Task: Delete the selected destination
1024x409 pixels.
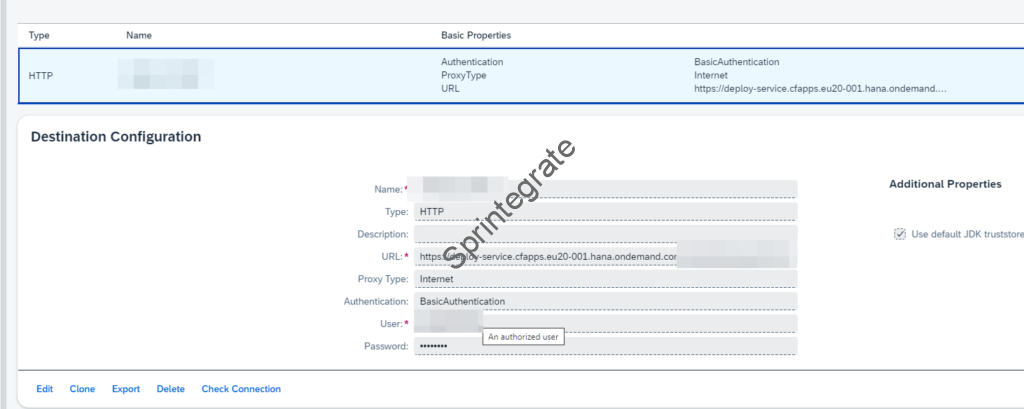Action: [x=171, y=389]
